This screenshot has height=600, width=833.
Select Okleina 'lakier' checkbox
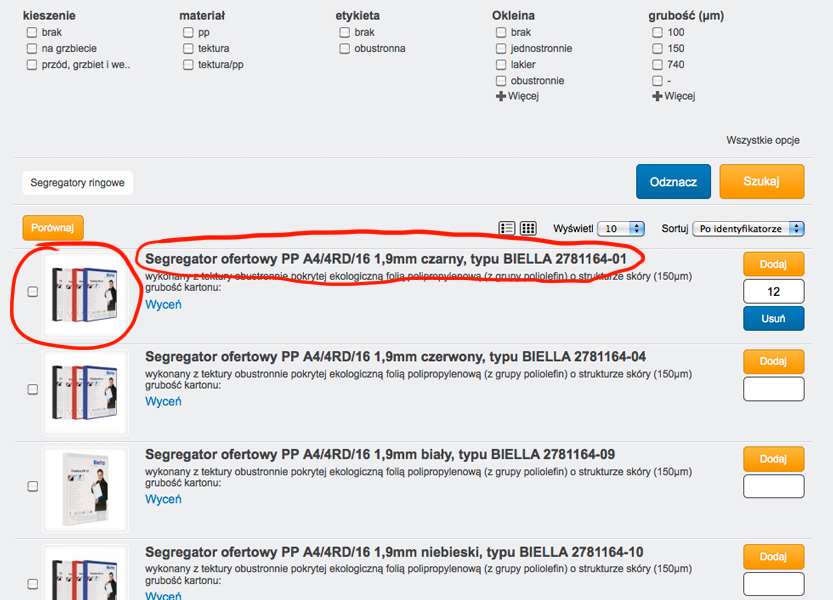point(501,65)
